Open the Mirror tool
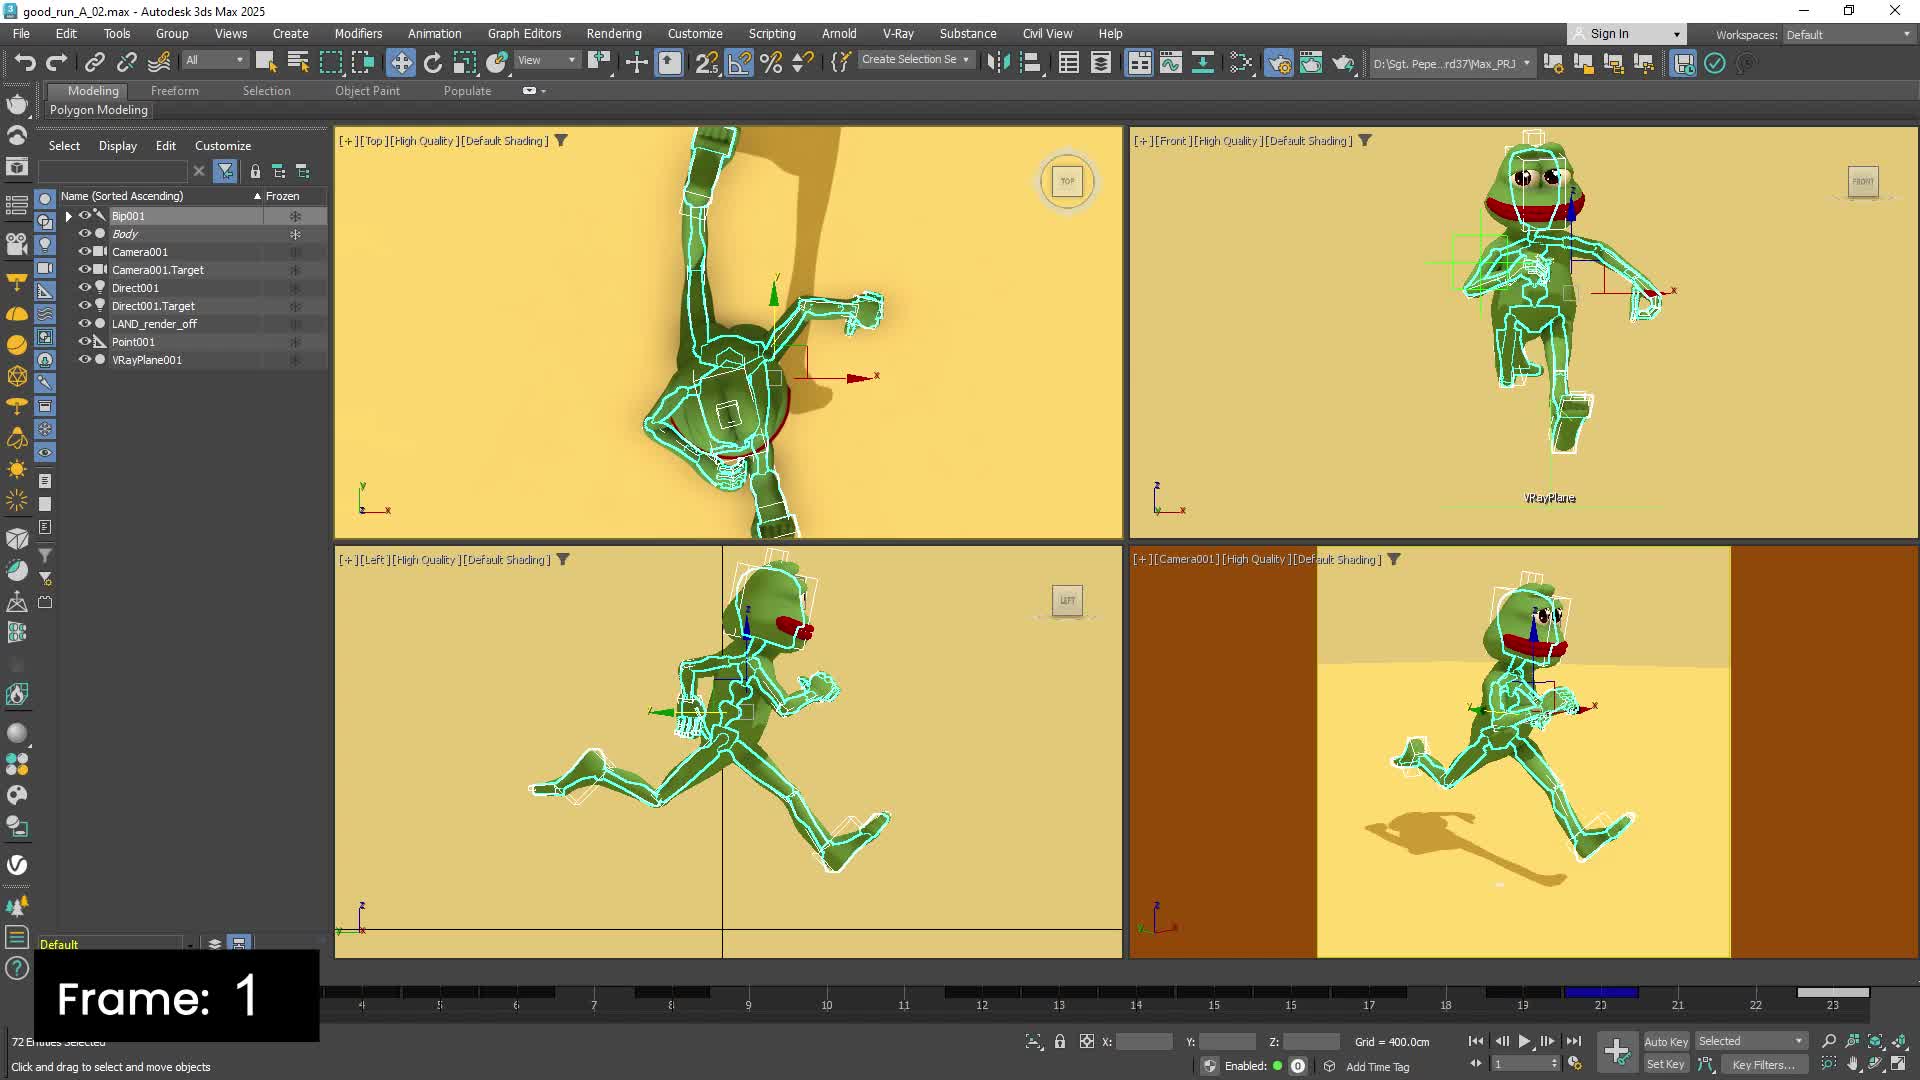 [x=998, y=63]
